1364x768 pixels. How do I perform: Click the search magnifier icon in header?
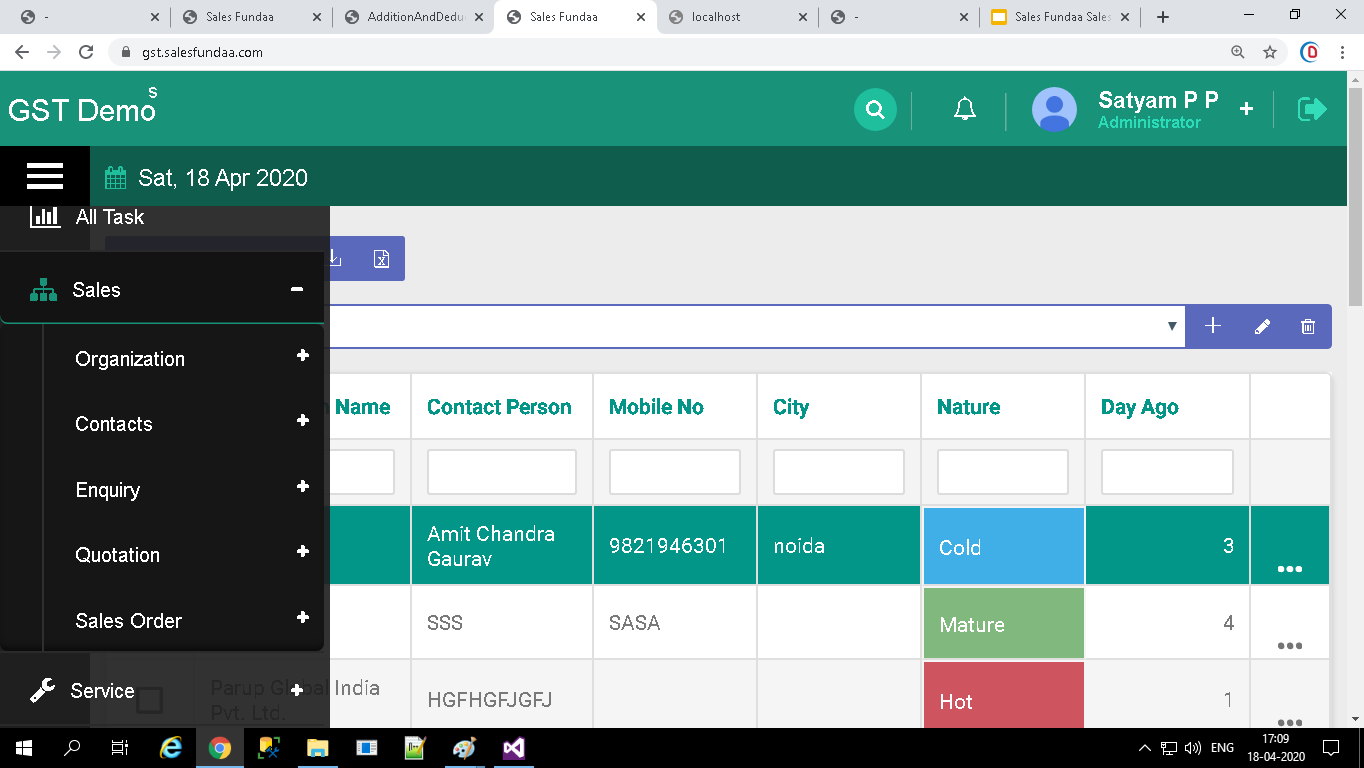[875, 110]
